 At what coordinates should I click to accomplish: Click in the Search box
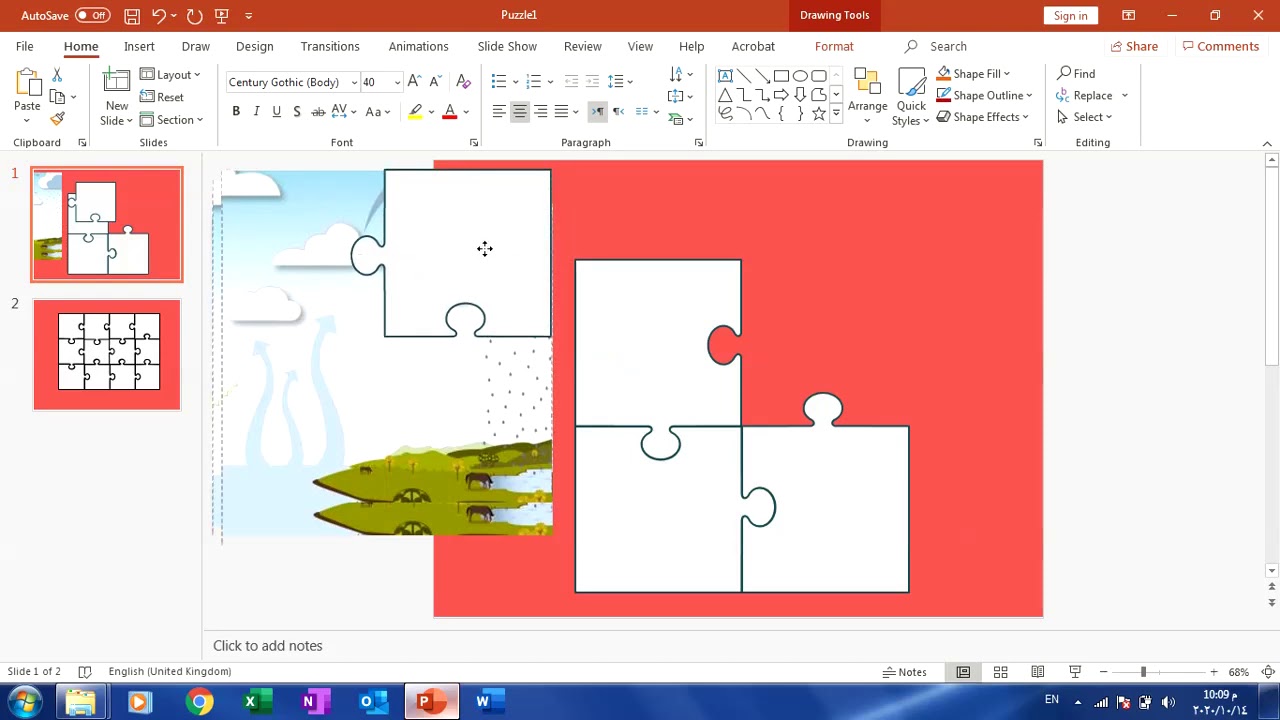(948, 46)
